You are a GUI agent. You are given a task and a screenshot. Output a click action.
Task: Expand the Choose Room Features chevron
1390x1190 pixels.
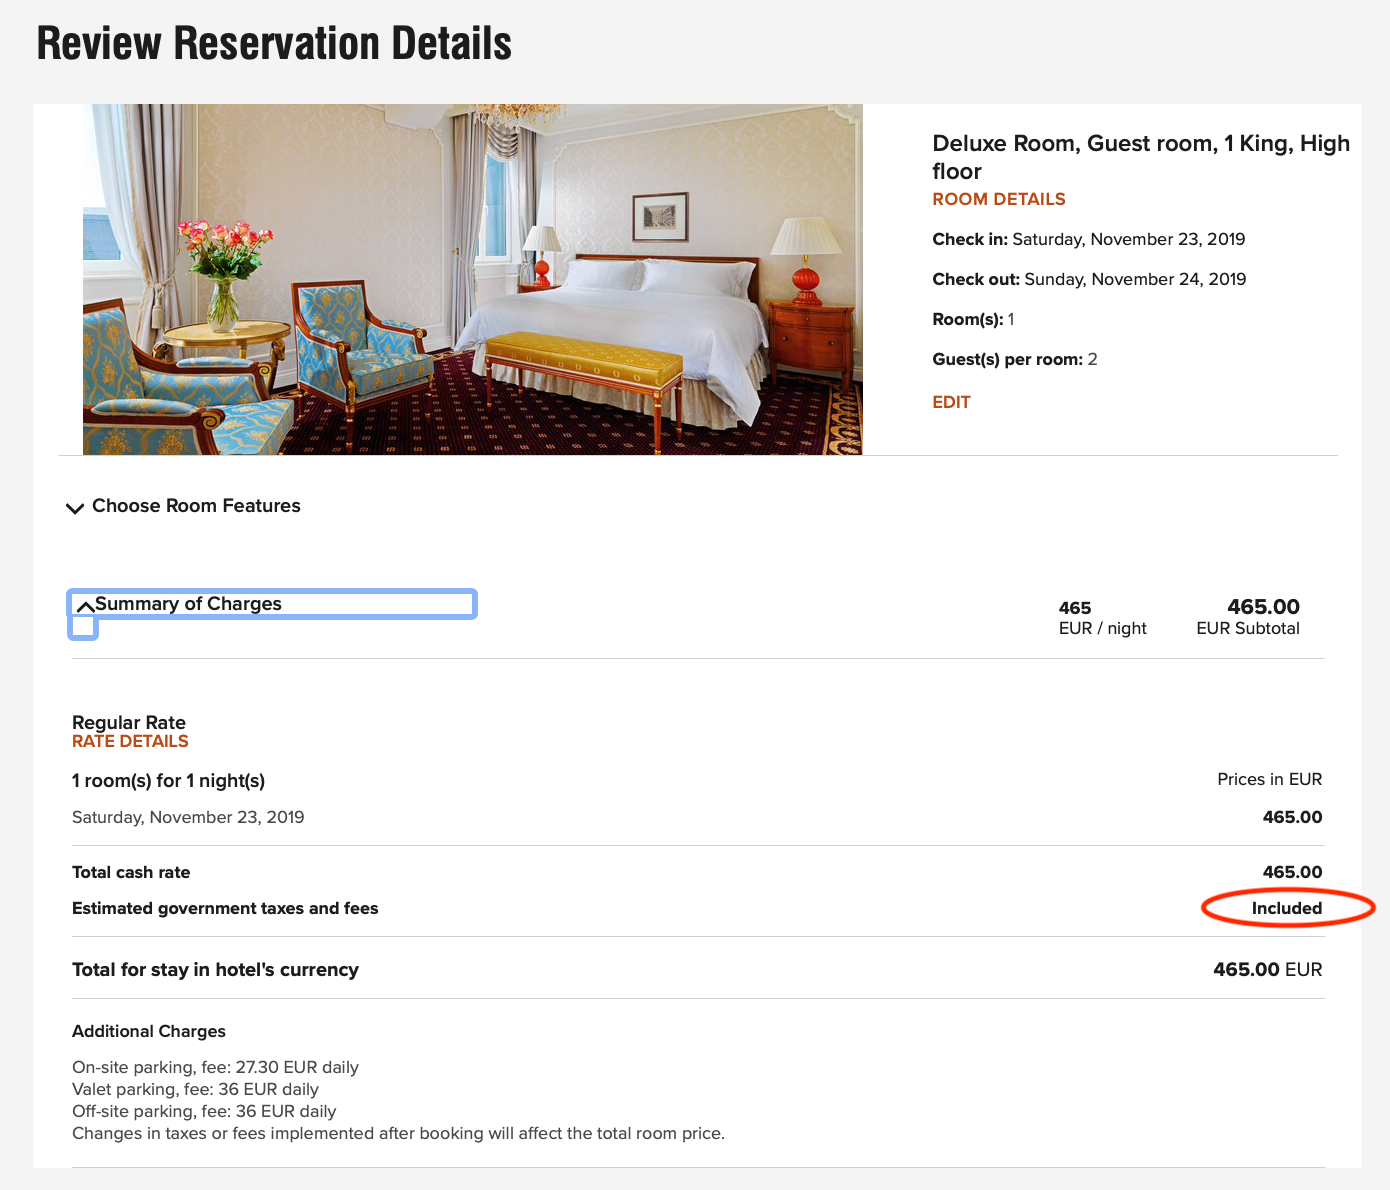click(74, 508)
